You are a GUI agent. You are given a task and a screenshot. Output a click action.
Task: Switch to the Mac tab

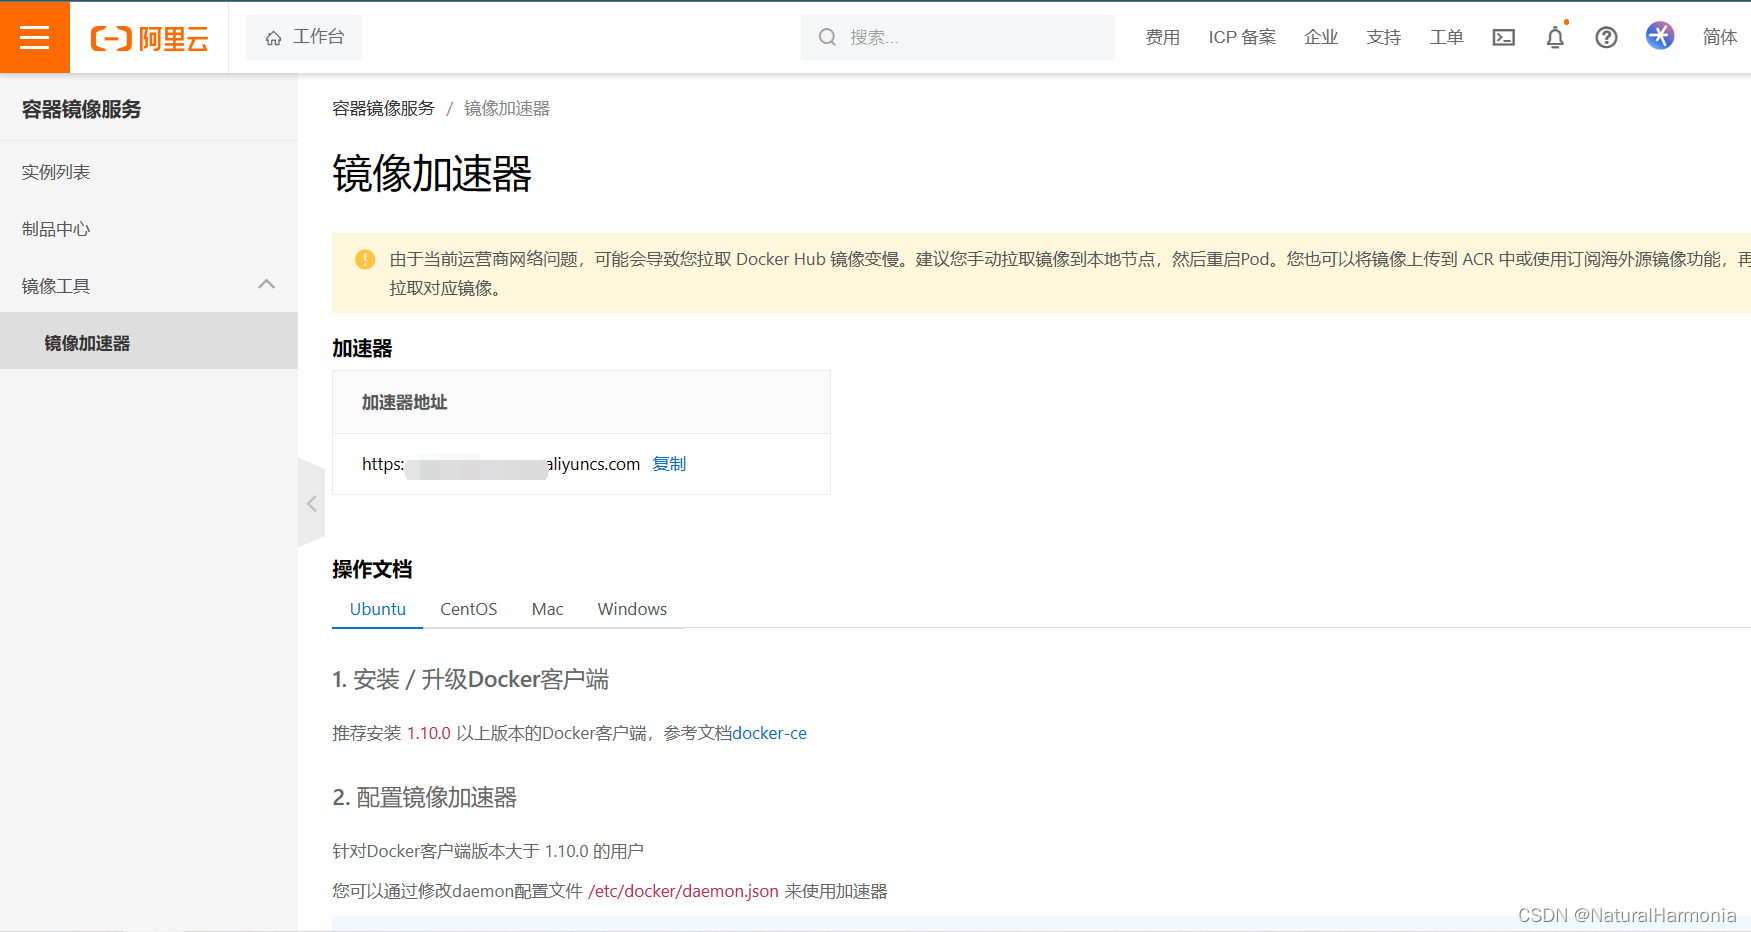(547, 609)
